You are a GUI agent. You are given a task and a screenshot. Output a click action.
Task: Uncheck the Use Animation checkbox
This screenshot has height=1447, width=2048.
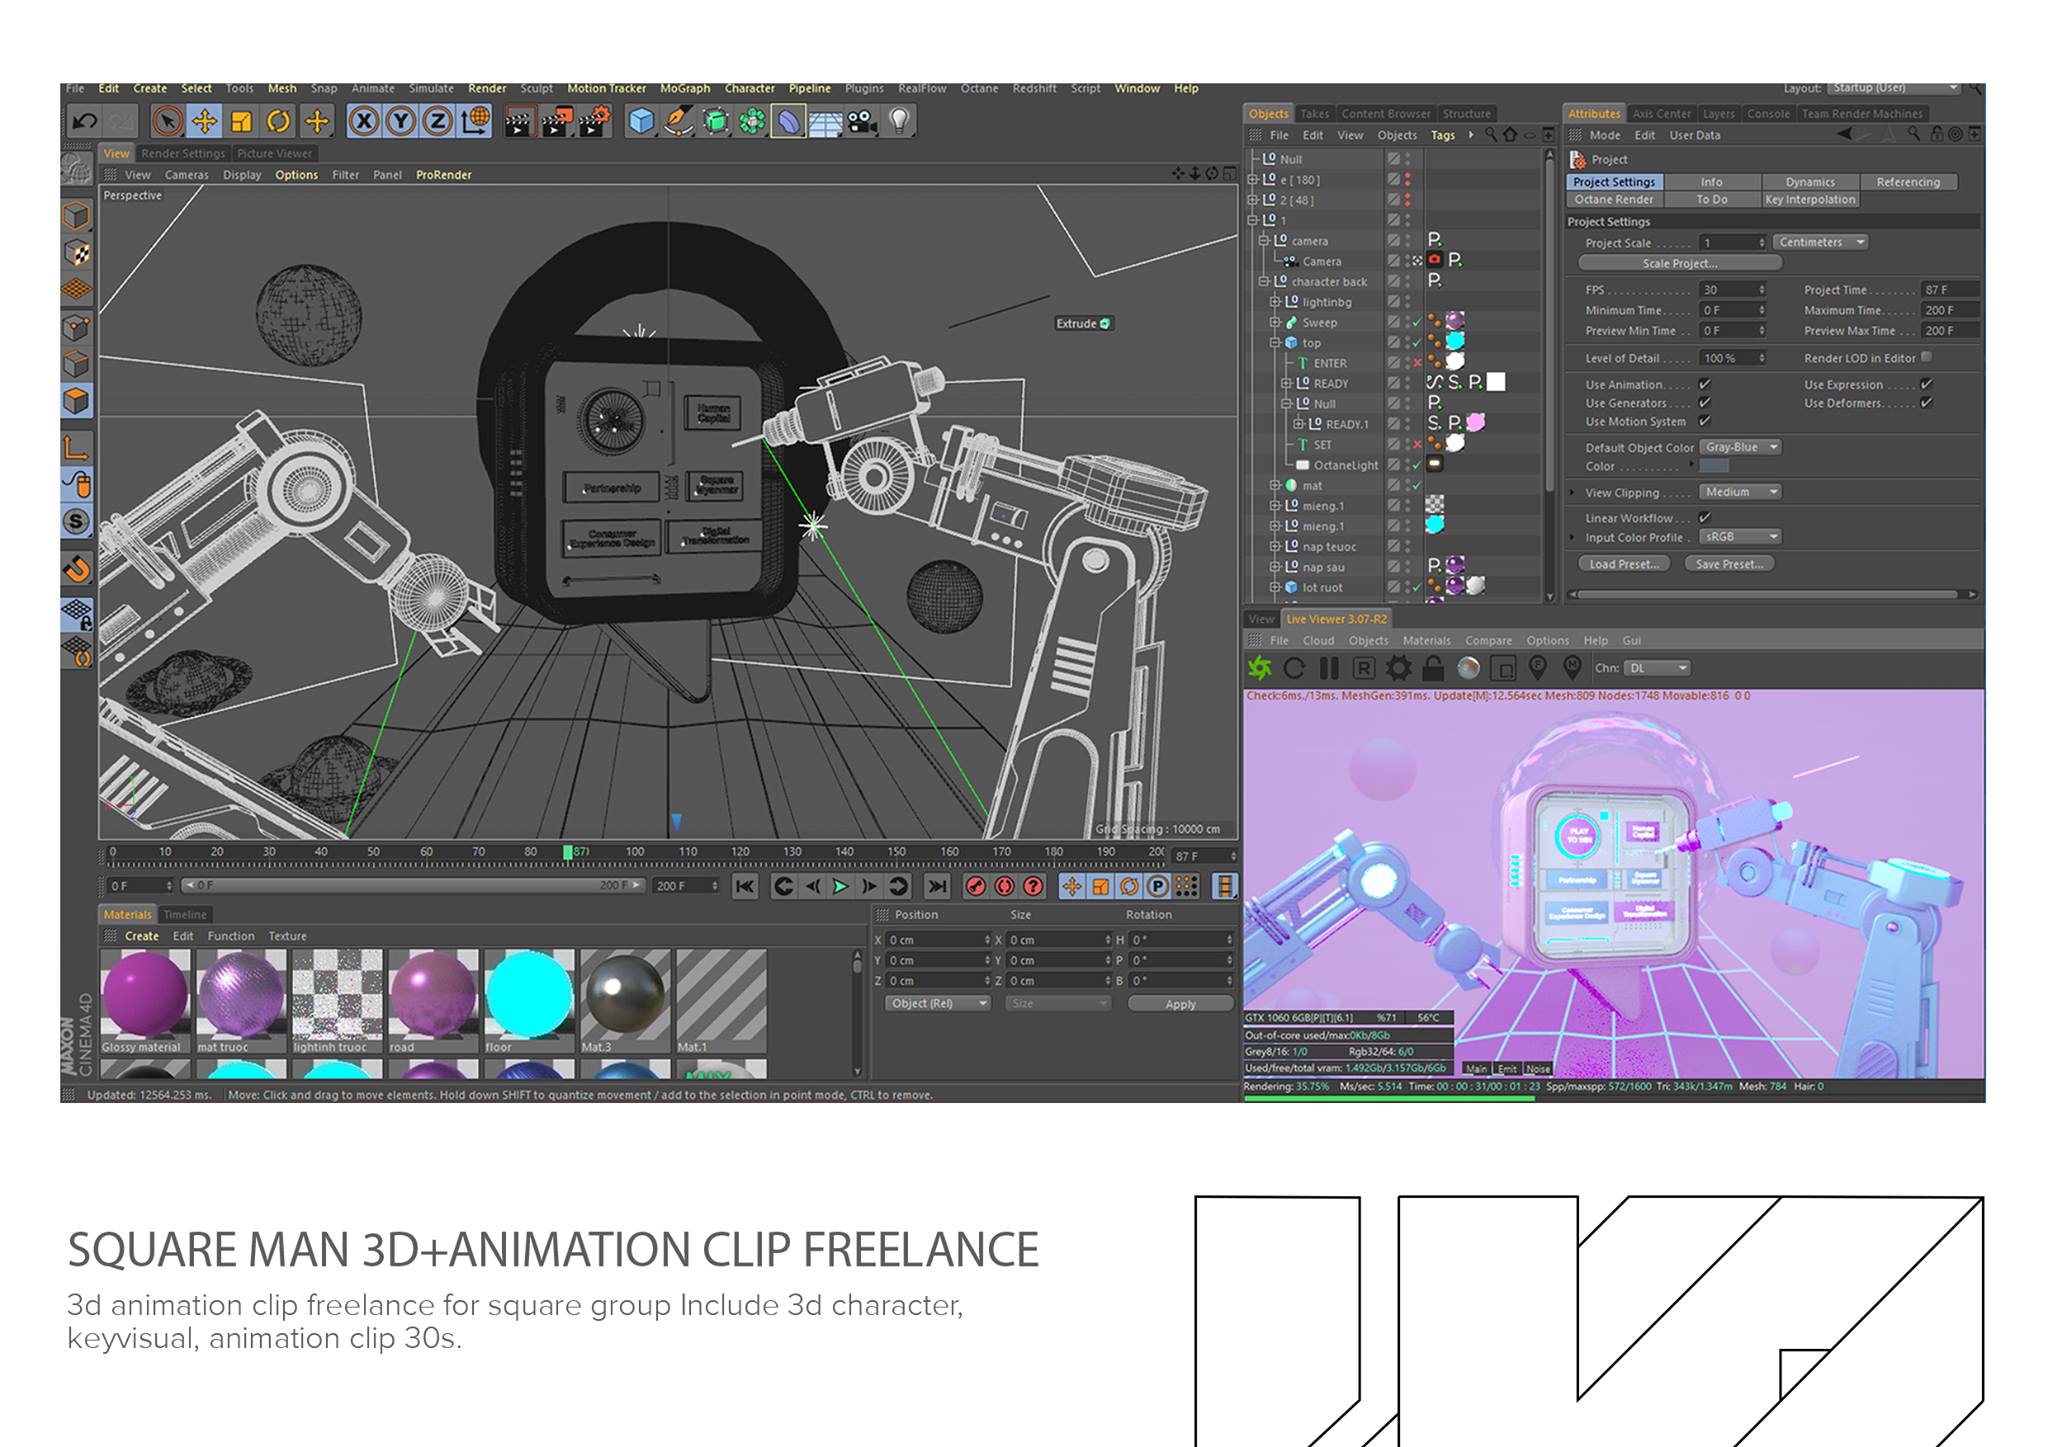click(x=1705, y=384)
